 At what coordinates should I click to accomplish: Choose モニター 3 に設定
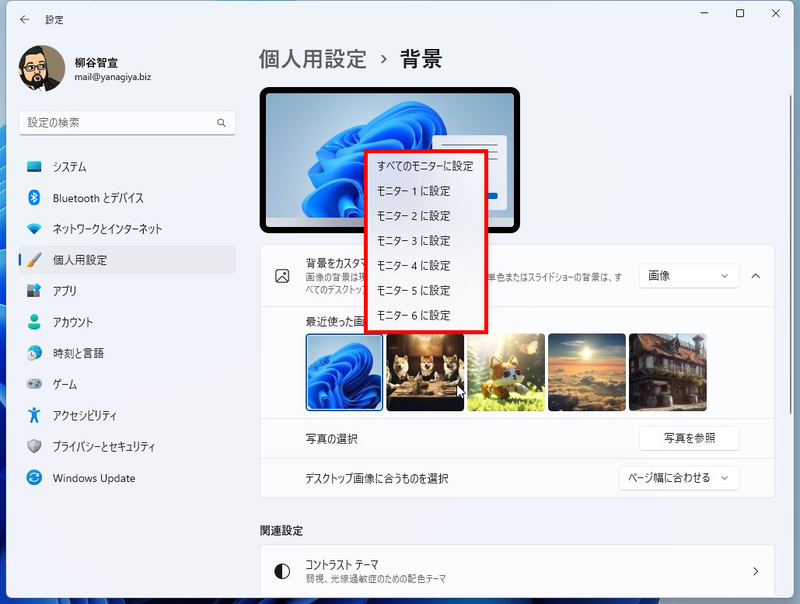[426, 241]
